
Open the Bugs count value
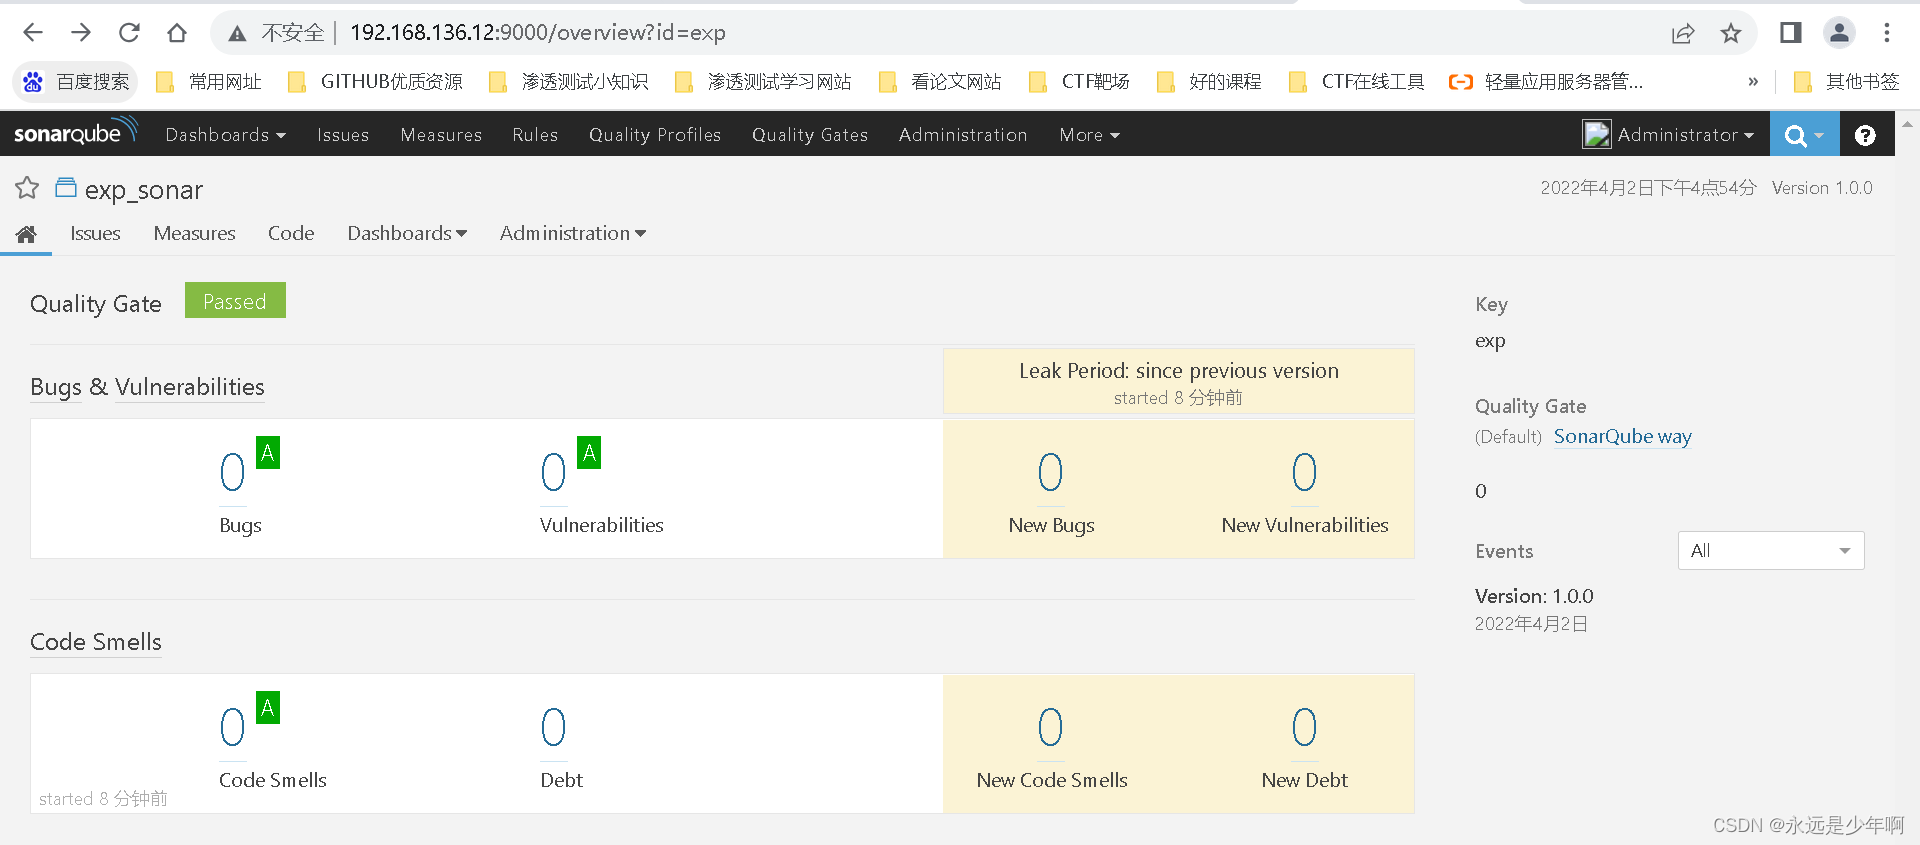pos(232,472)
